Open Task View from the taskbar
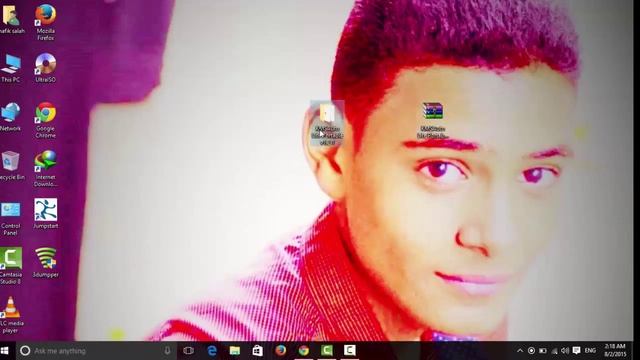 [189, 350]
